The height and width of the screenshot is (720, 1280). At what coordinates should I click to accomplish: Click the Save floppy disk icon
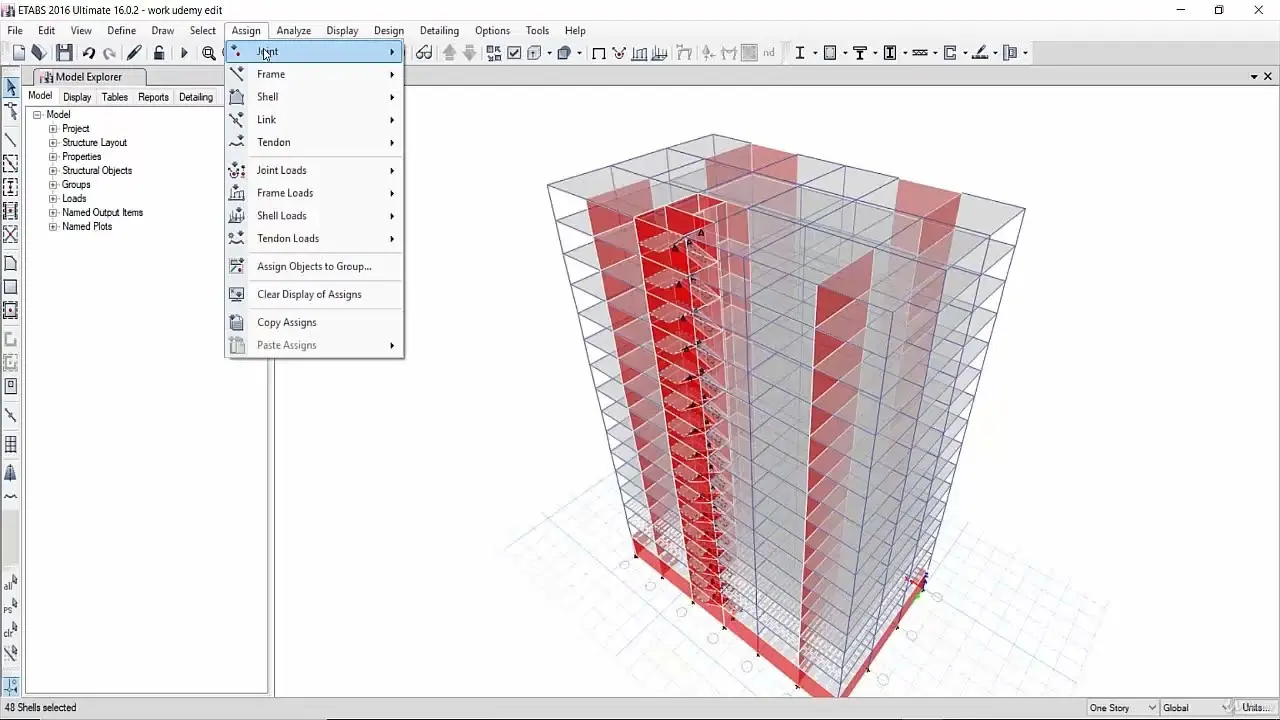click(x=64, y=53)
